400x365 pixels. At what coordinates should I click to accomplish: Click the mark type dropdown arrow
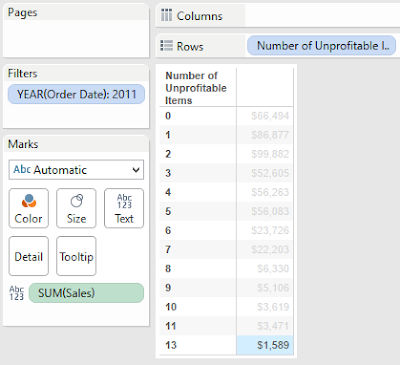click(136, 170)
